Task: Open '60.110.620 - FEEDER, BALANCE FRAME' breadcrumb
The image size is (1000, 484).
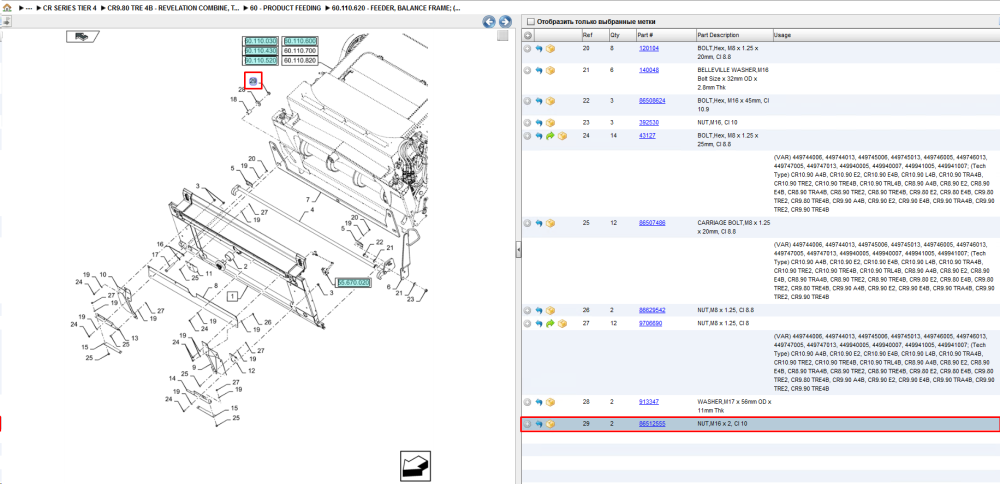Action: pos(395,8)
